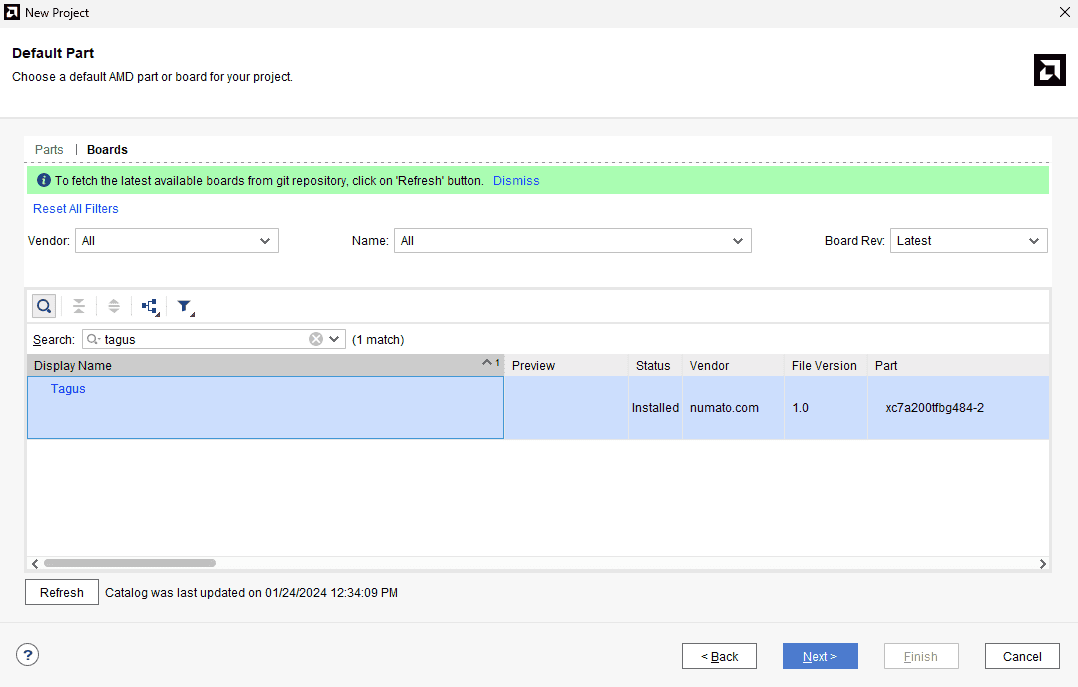
Task: Open the Name filter dropdown
Action: click(x=573, y=241)
